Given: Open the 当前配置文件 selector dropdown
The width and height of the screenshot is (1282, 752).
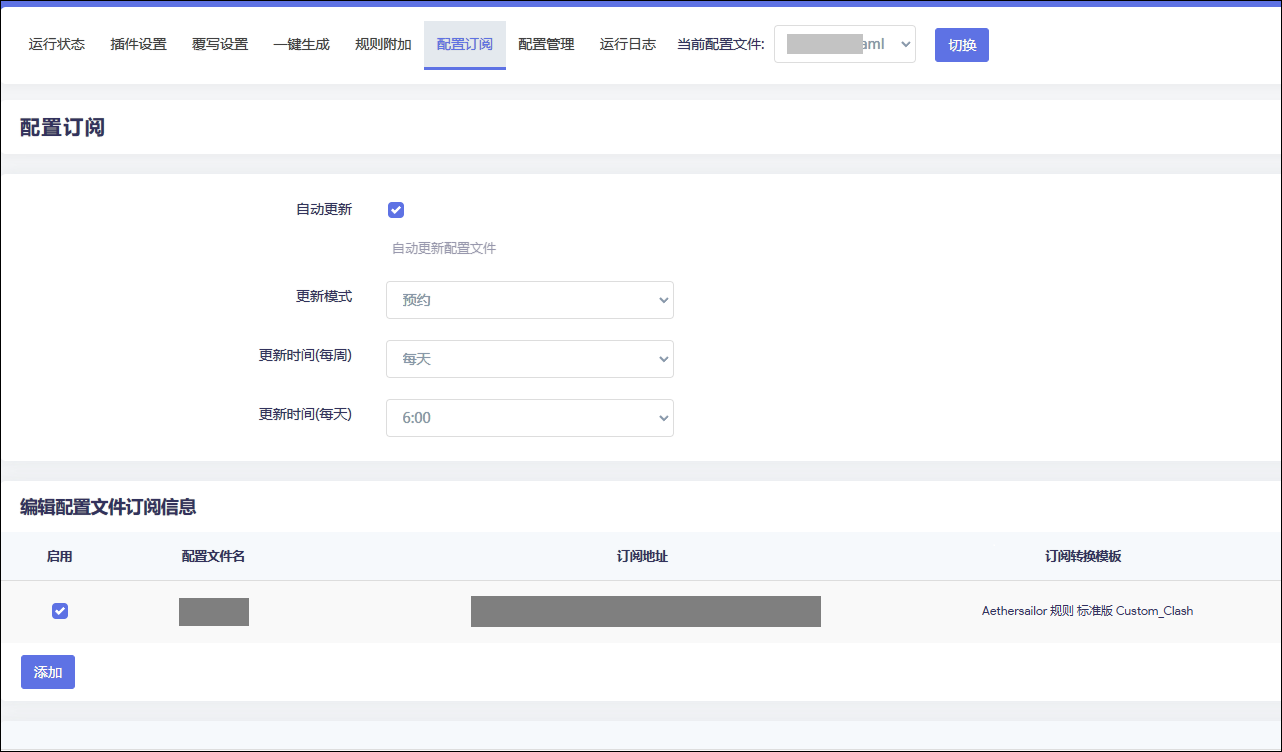Looking at the screenshot, I should [844, 44].
